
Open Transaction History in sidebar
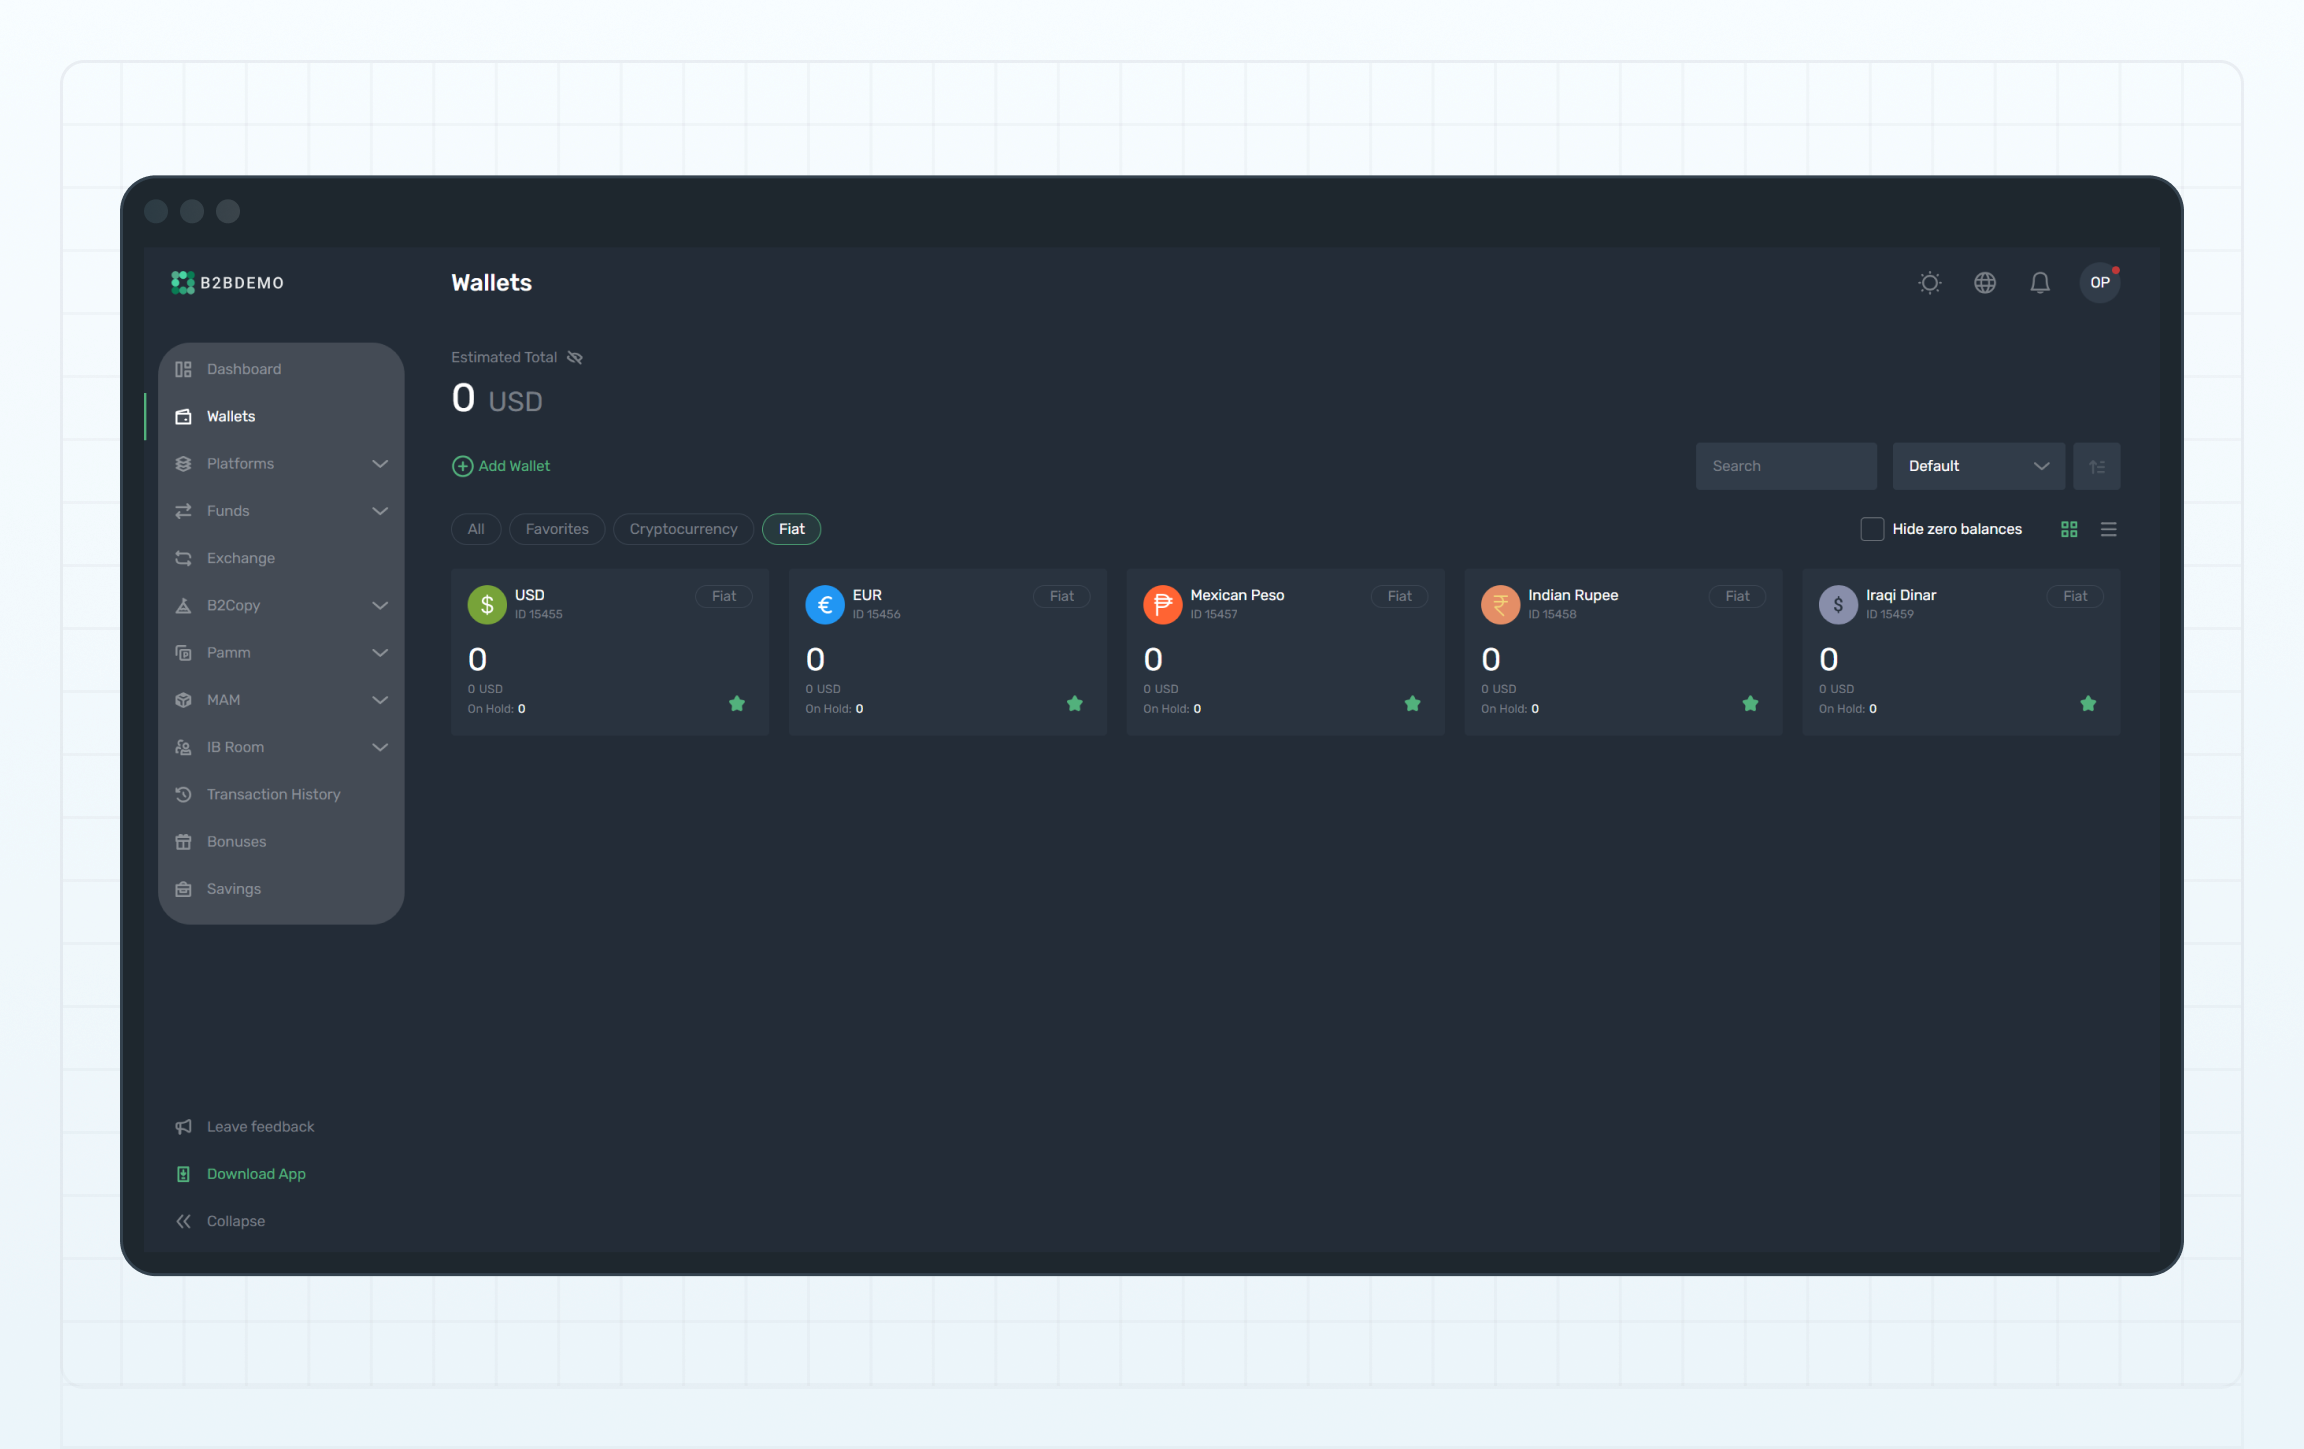coord(273,794)
